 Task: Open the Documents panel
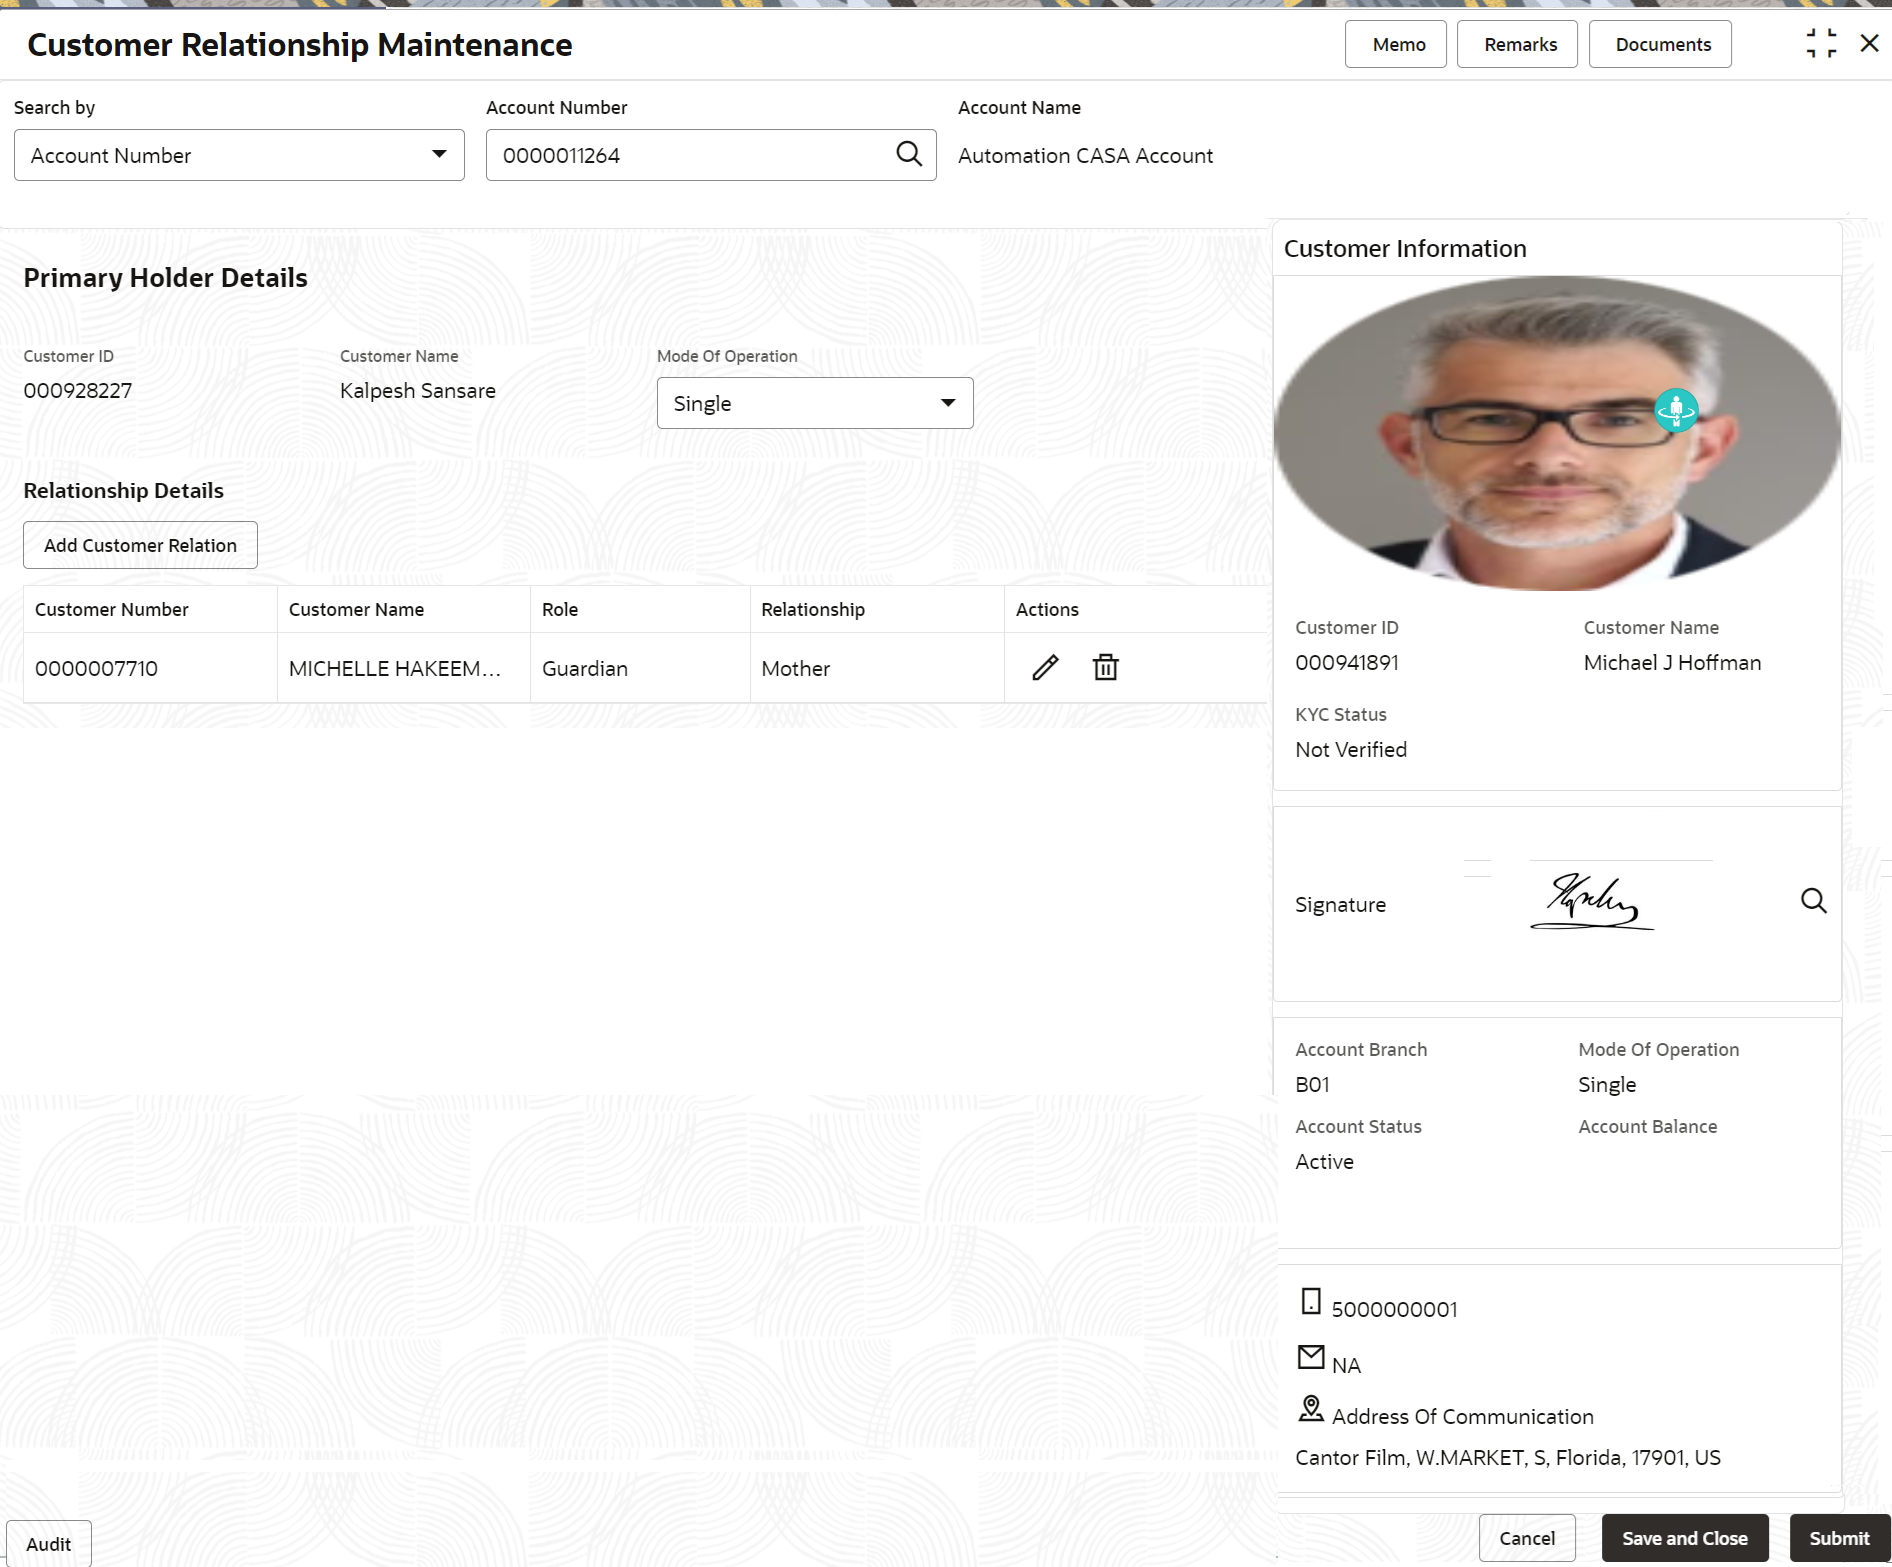1660,44
